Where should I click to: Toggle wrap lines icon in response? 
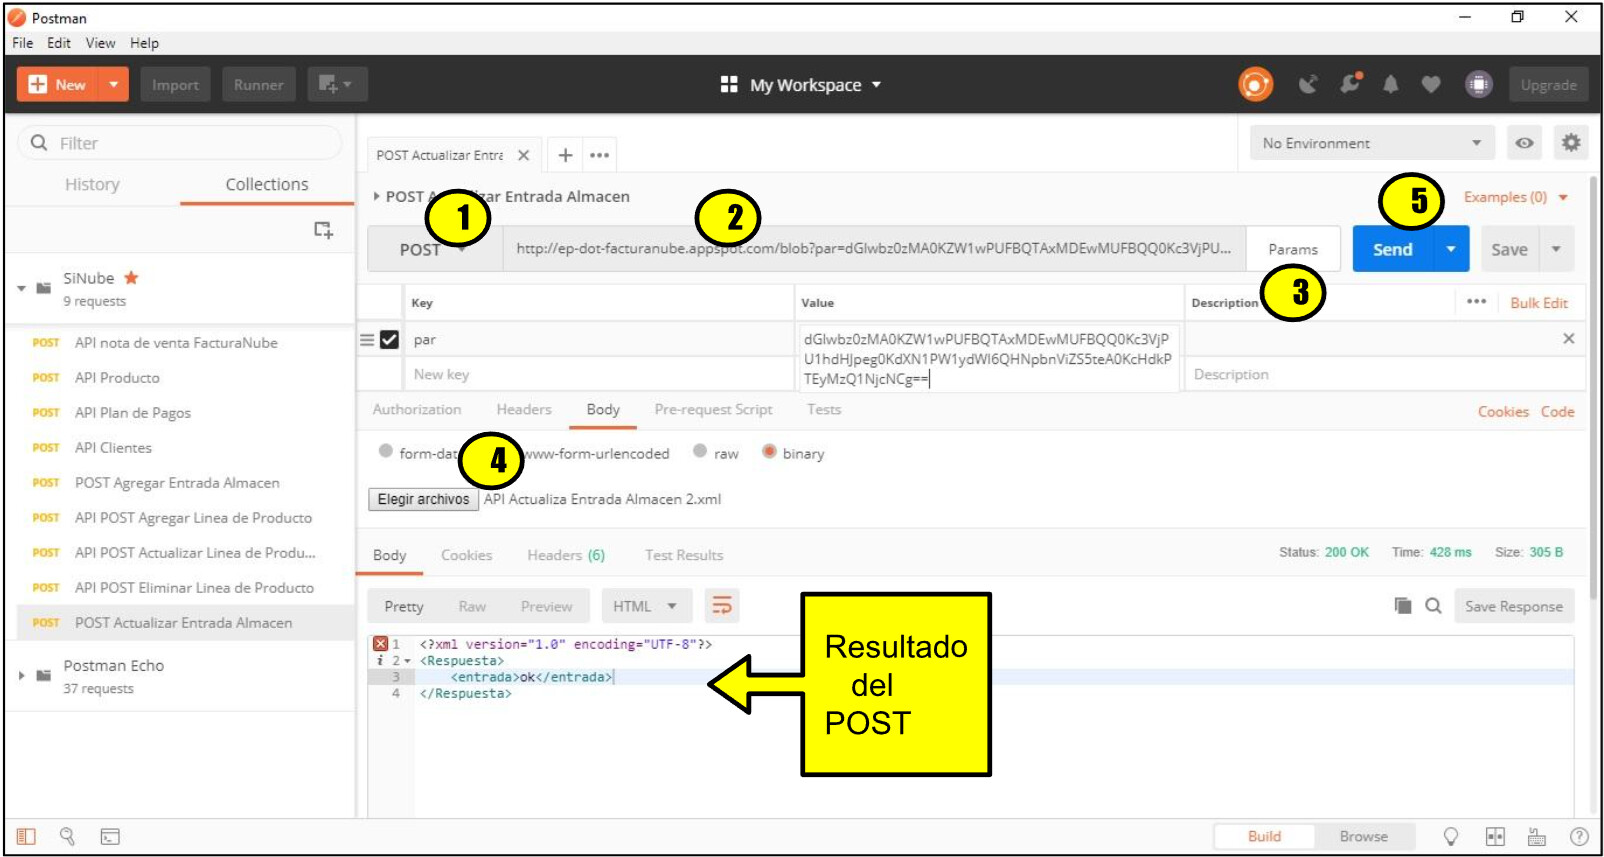click(x=721, y=606)
